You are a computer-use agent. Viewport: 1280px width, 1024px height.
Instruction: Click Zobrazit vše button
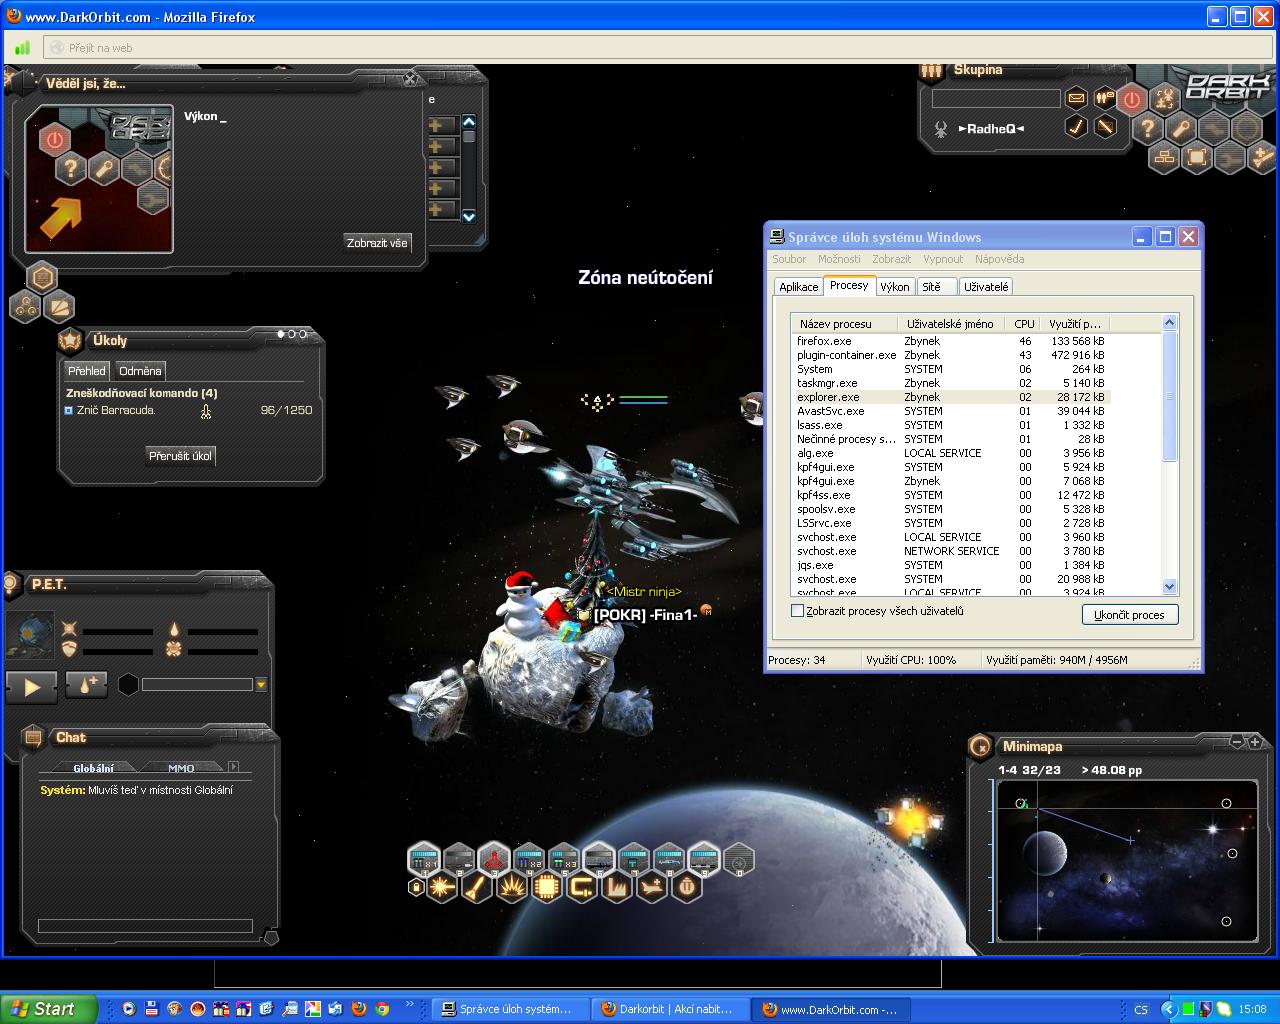377,243
